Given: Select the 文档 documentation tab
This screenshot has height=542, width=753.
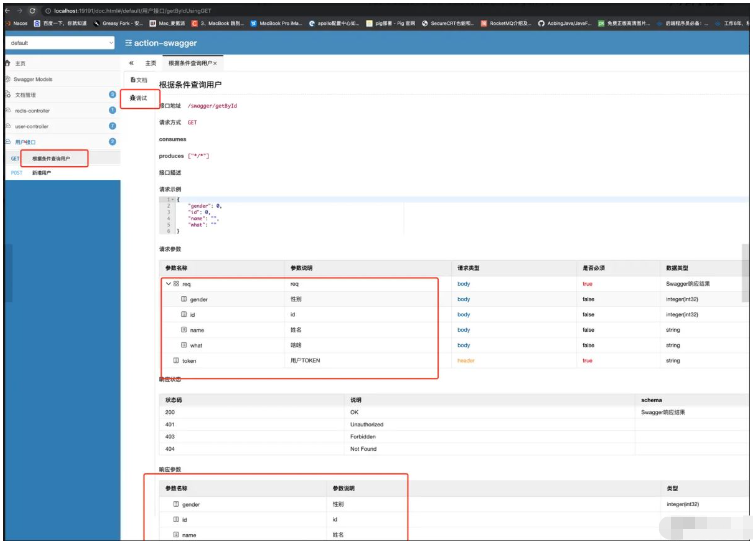Looking at the screenshot, I should pos(139,79).
